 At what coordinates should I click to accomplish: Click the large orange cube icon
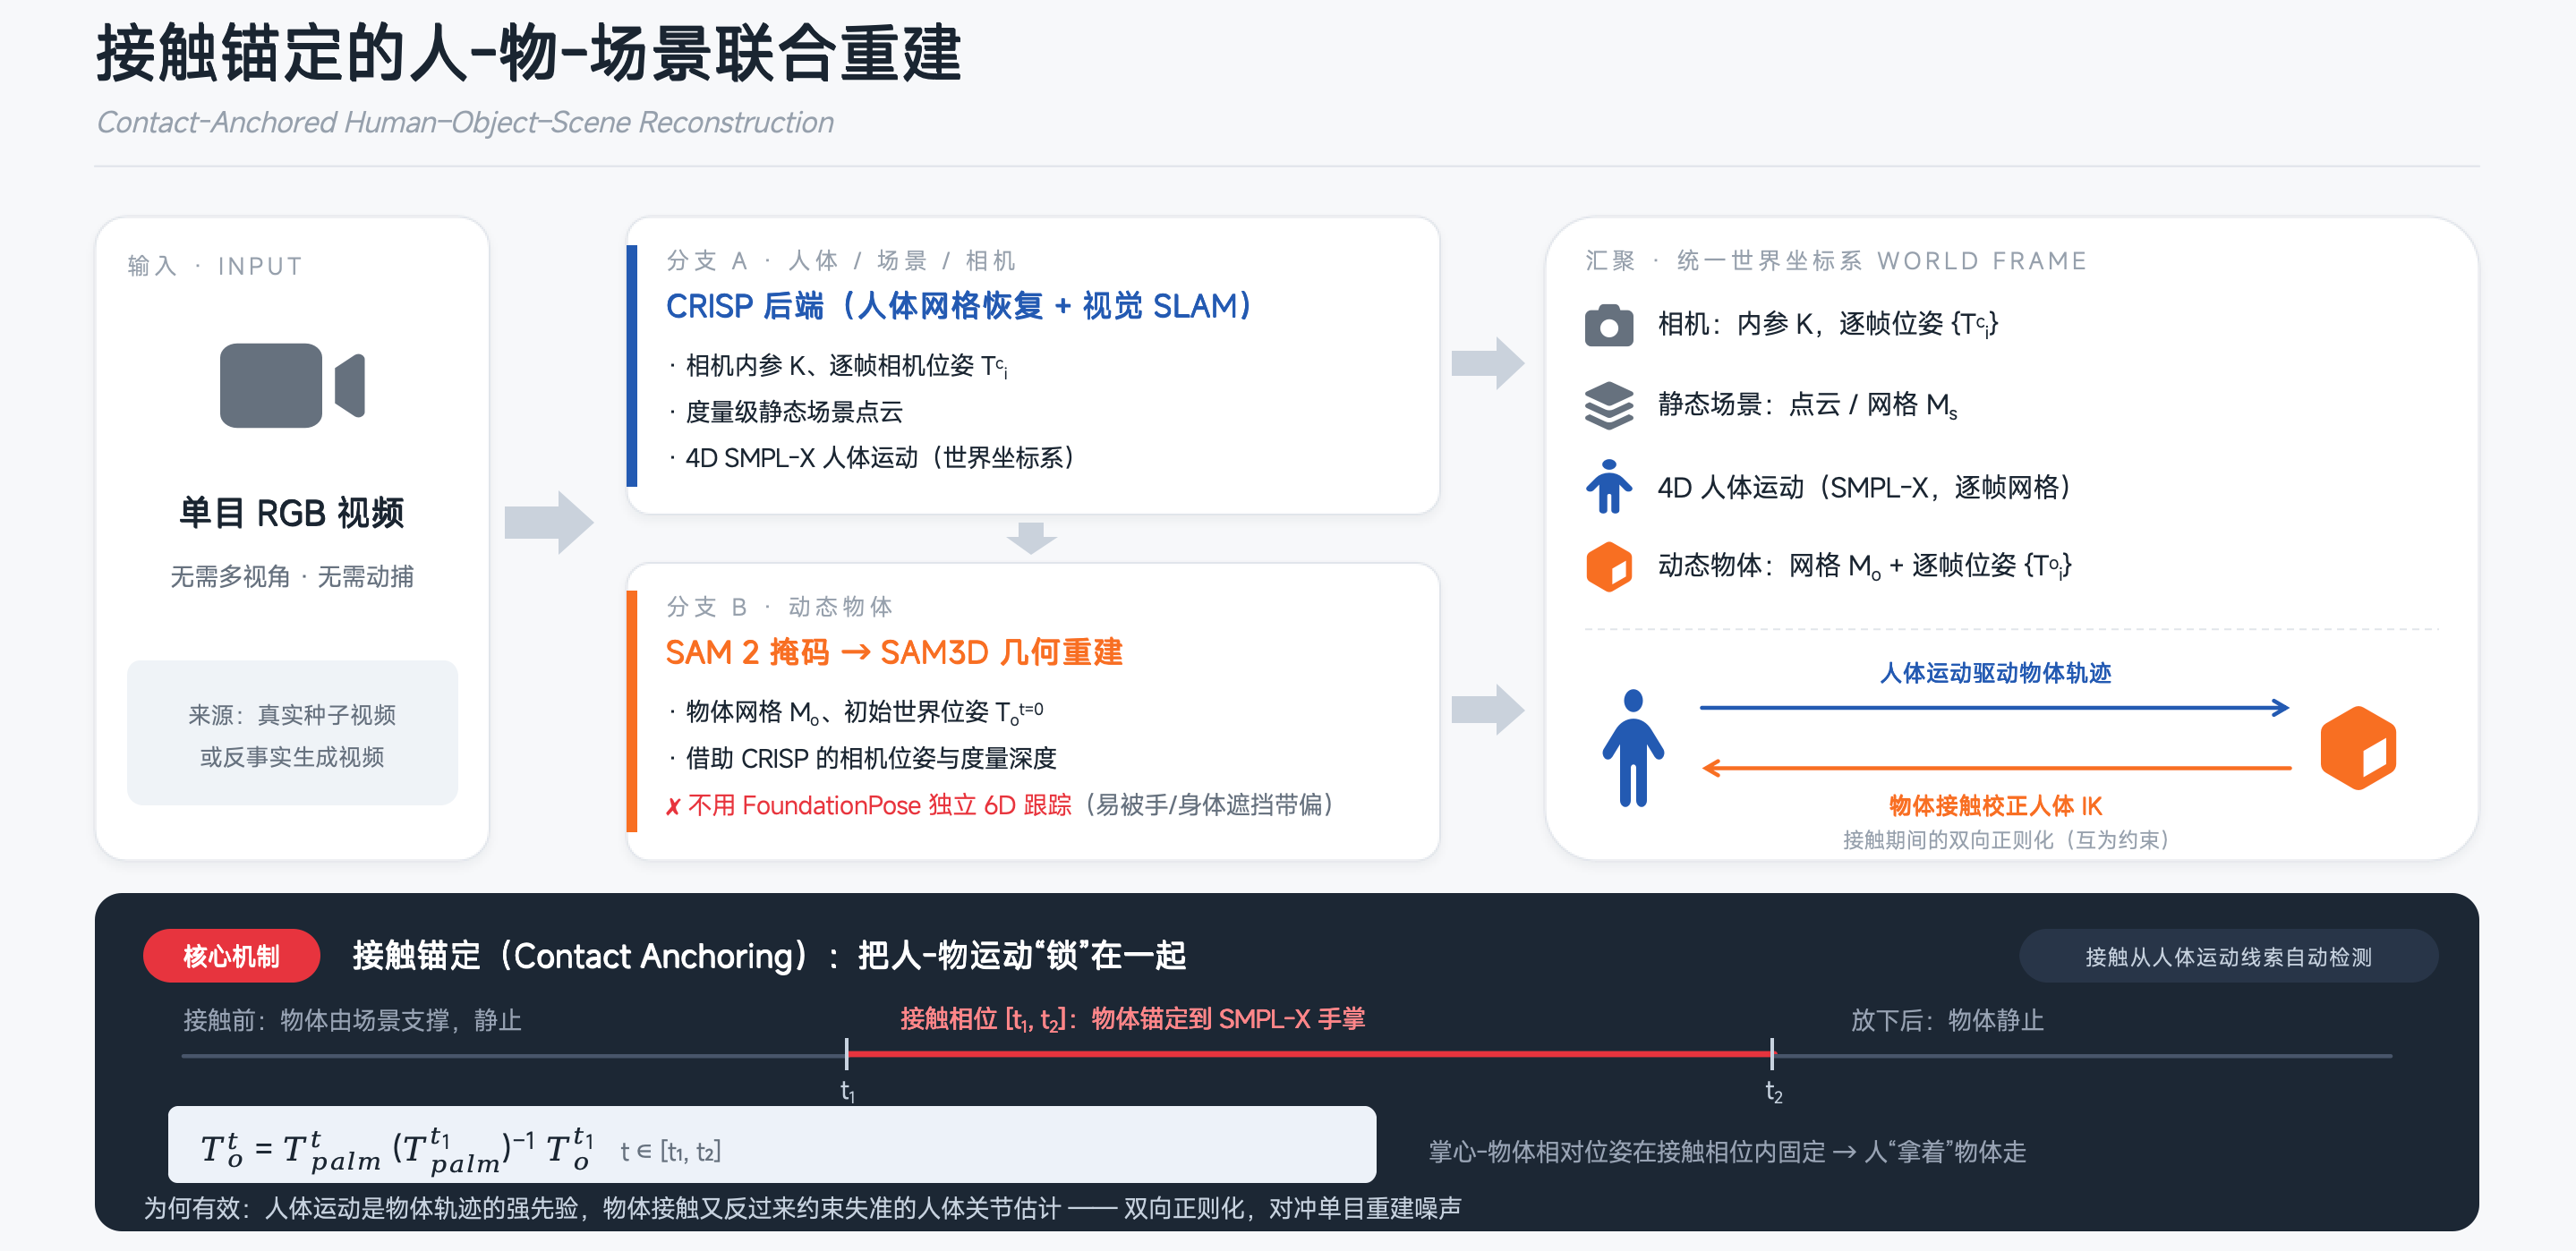(x=2357, y=747)
